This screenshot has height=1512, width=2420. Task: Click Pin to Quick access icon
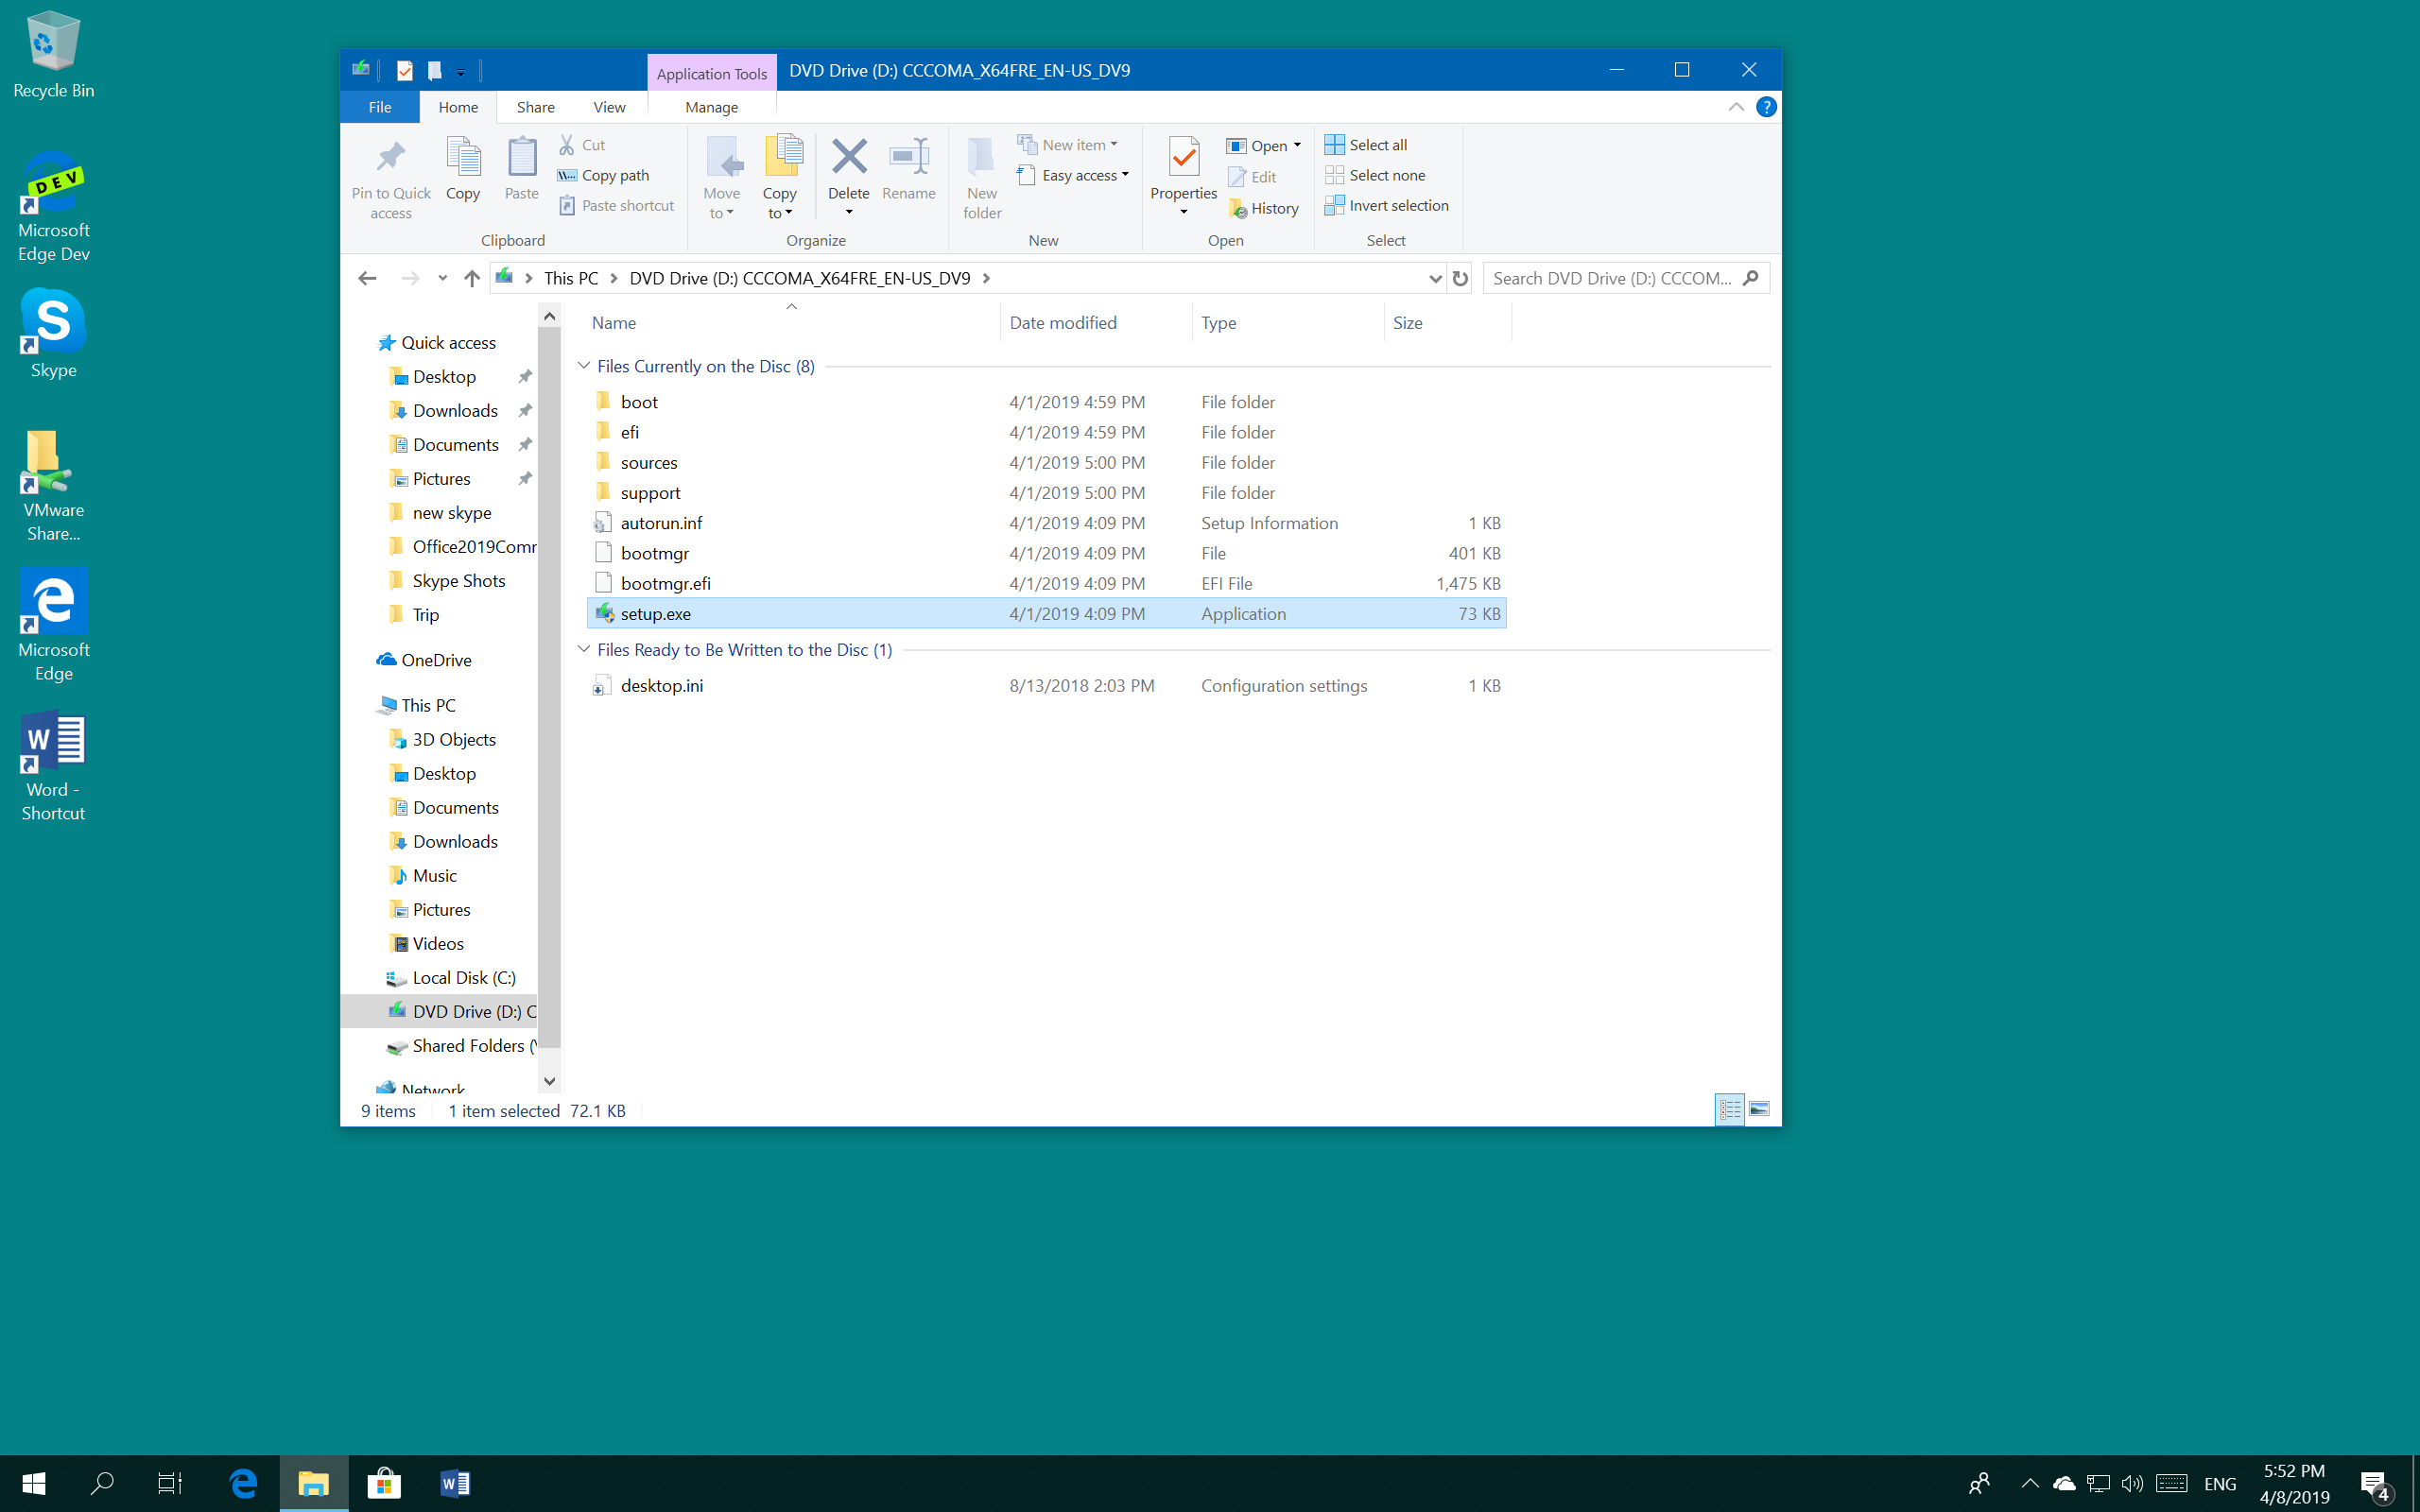click(x=391, y=157)
